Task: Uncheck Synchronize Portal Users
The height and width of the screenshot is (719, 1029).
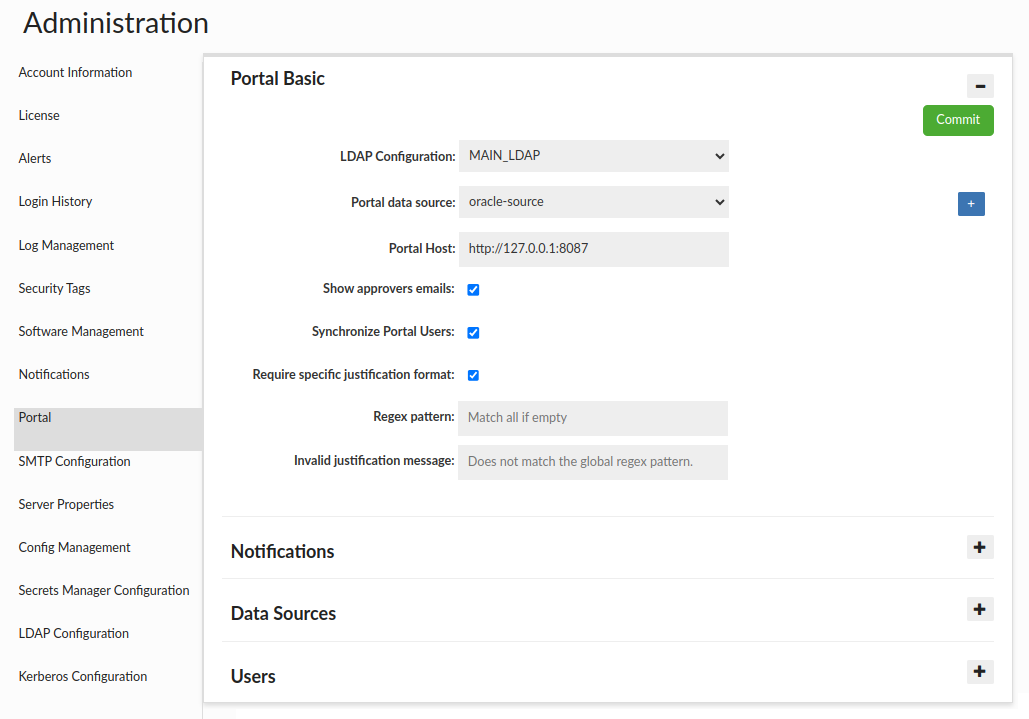Action: coord(473,333)
